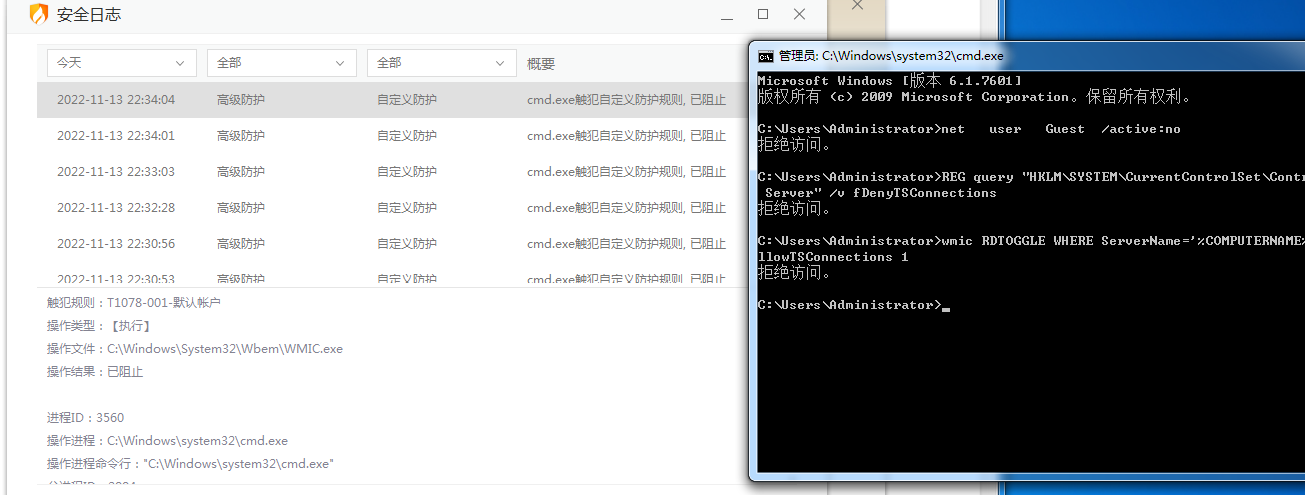This screenshot has width=1305, height=495.
Task: Click the 操作类型【执行】detail line
Action: 99,325
